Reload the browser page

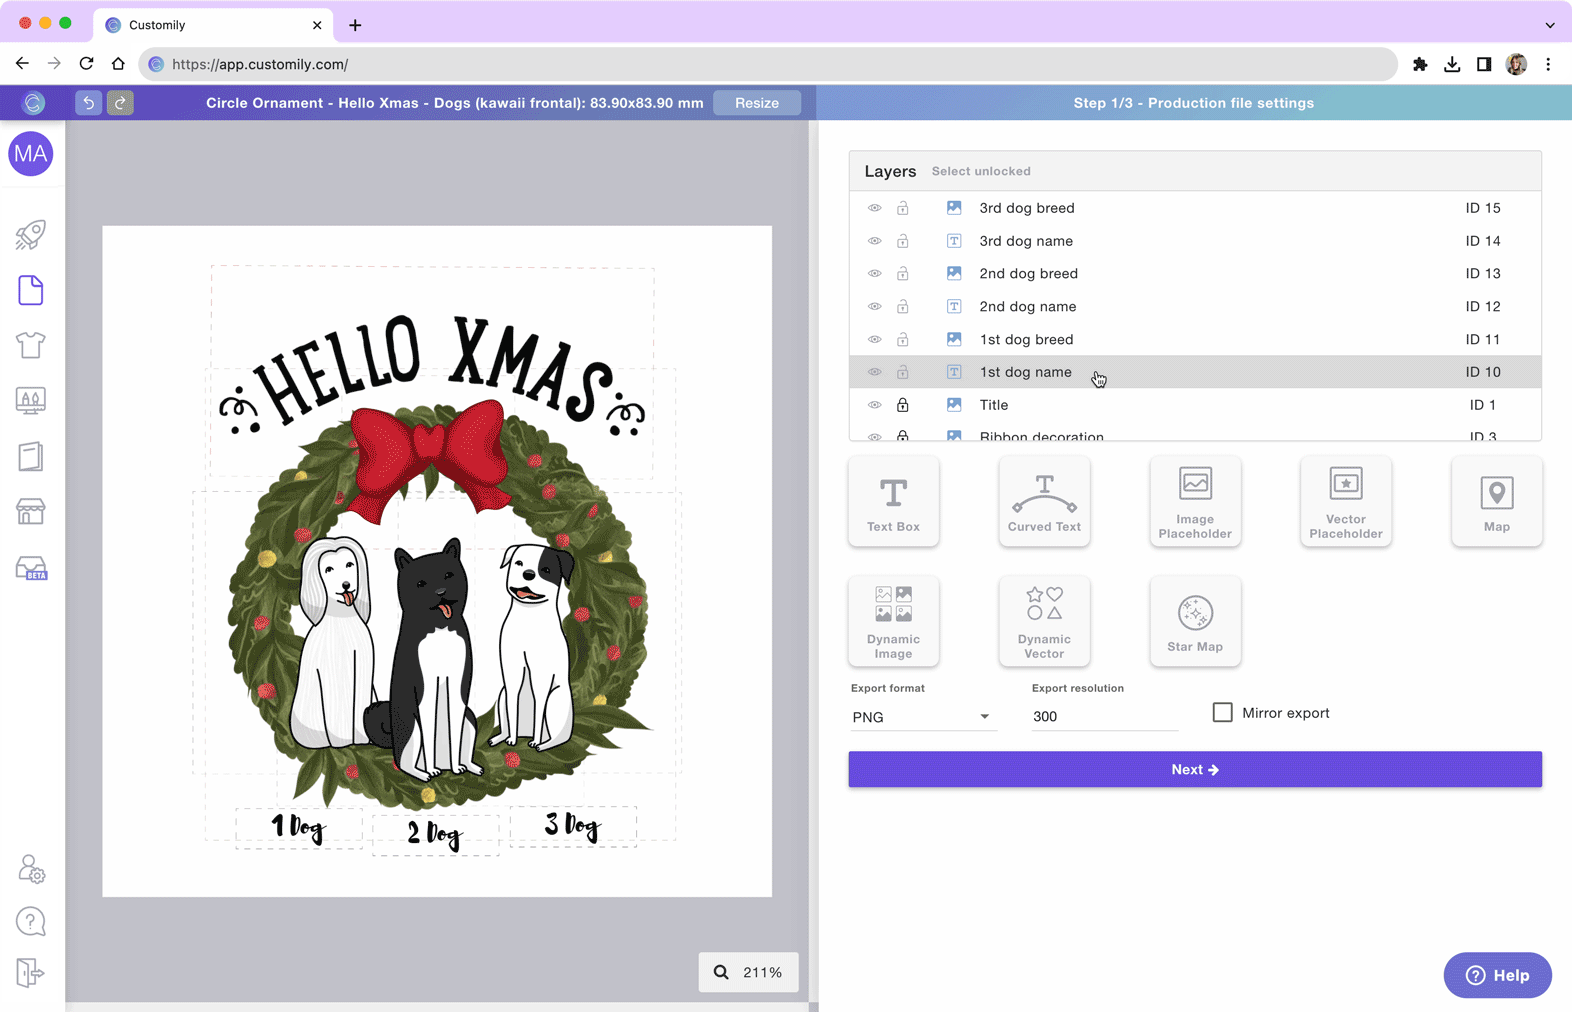tap(86, 64)
